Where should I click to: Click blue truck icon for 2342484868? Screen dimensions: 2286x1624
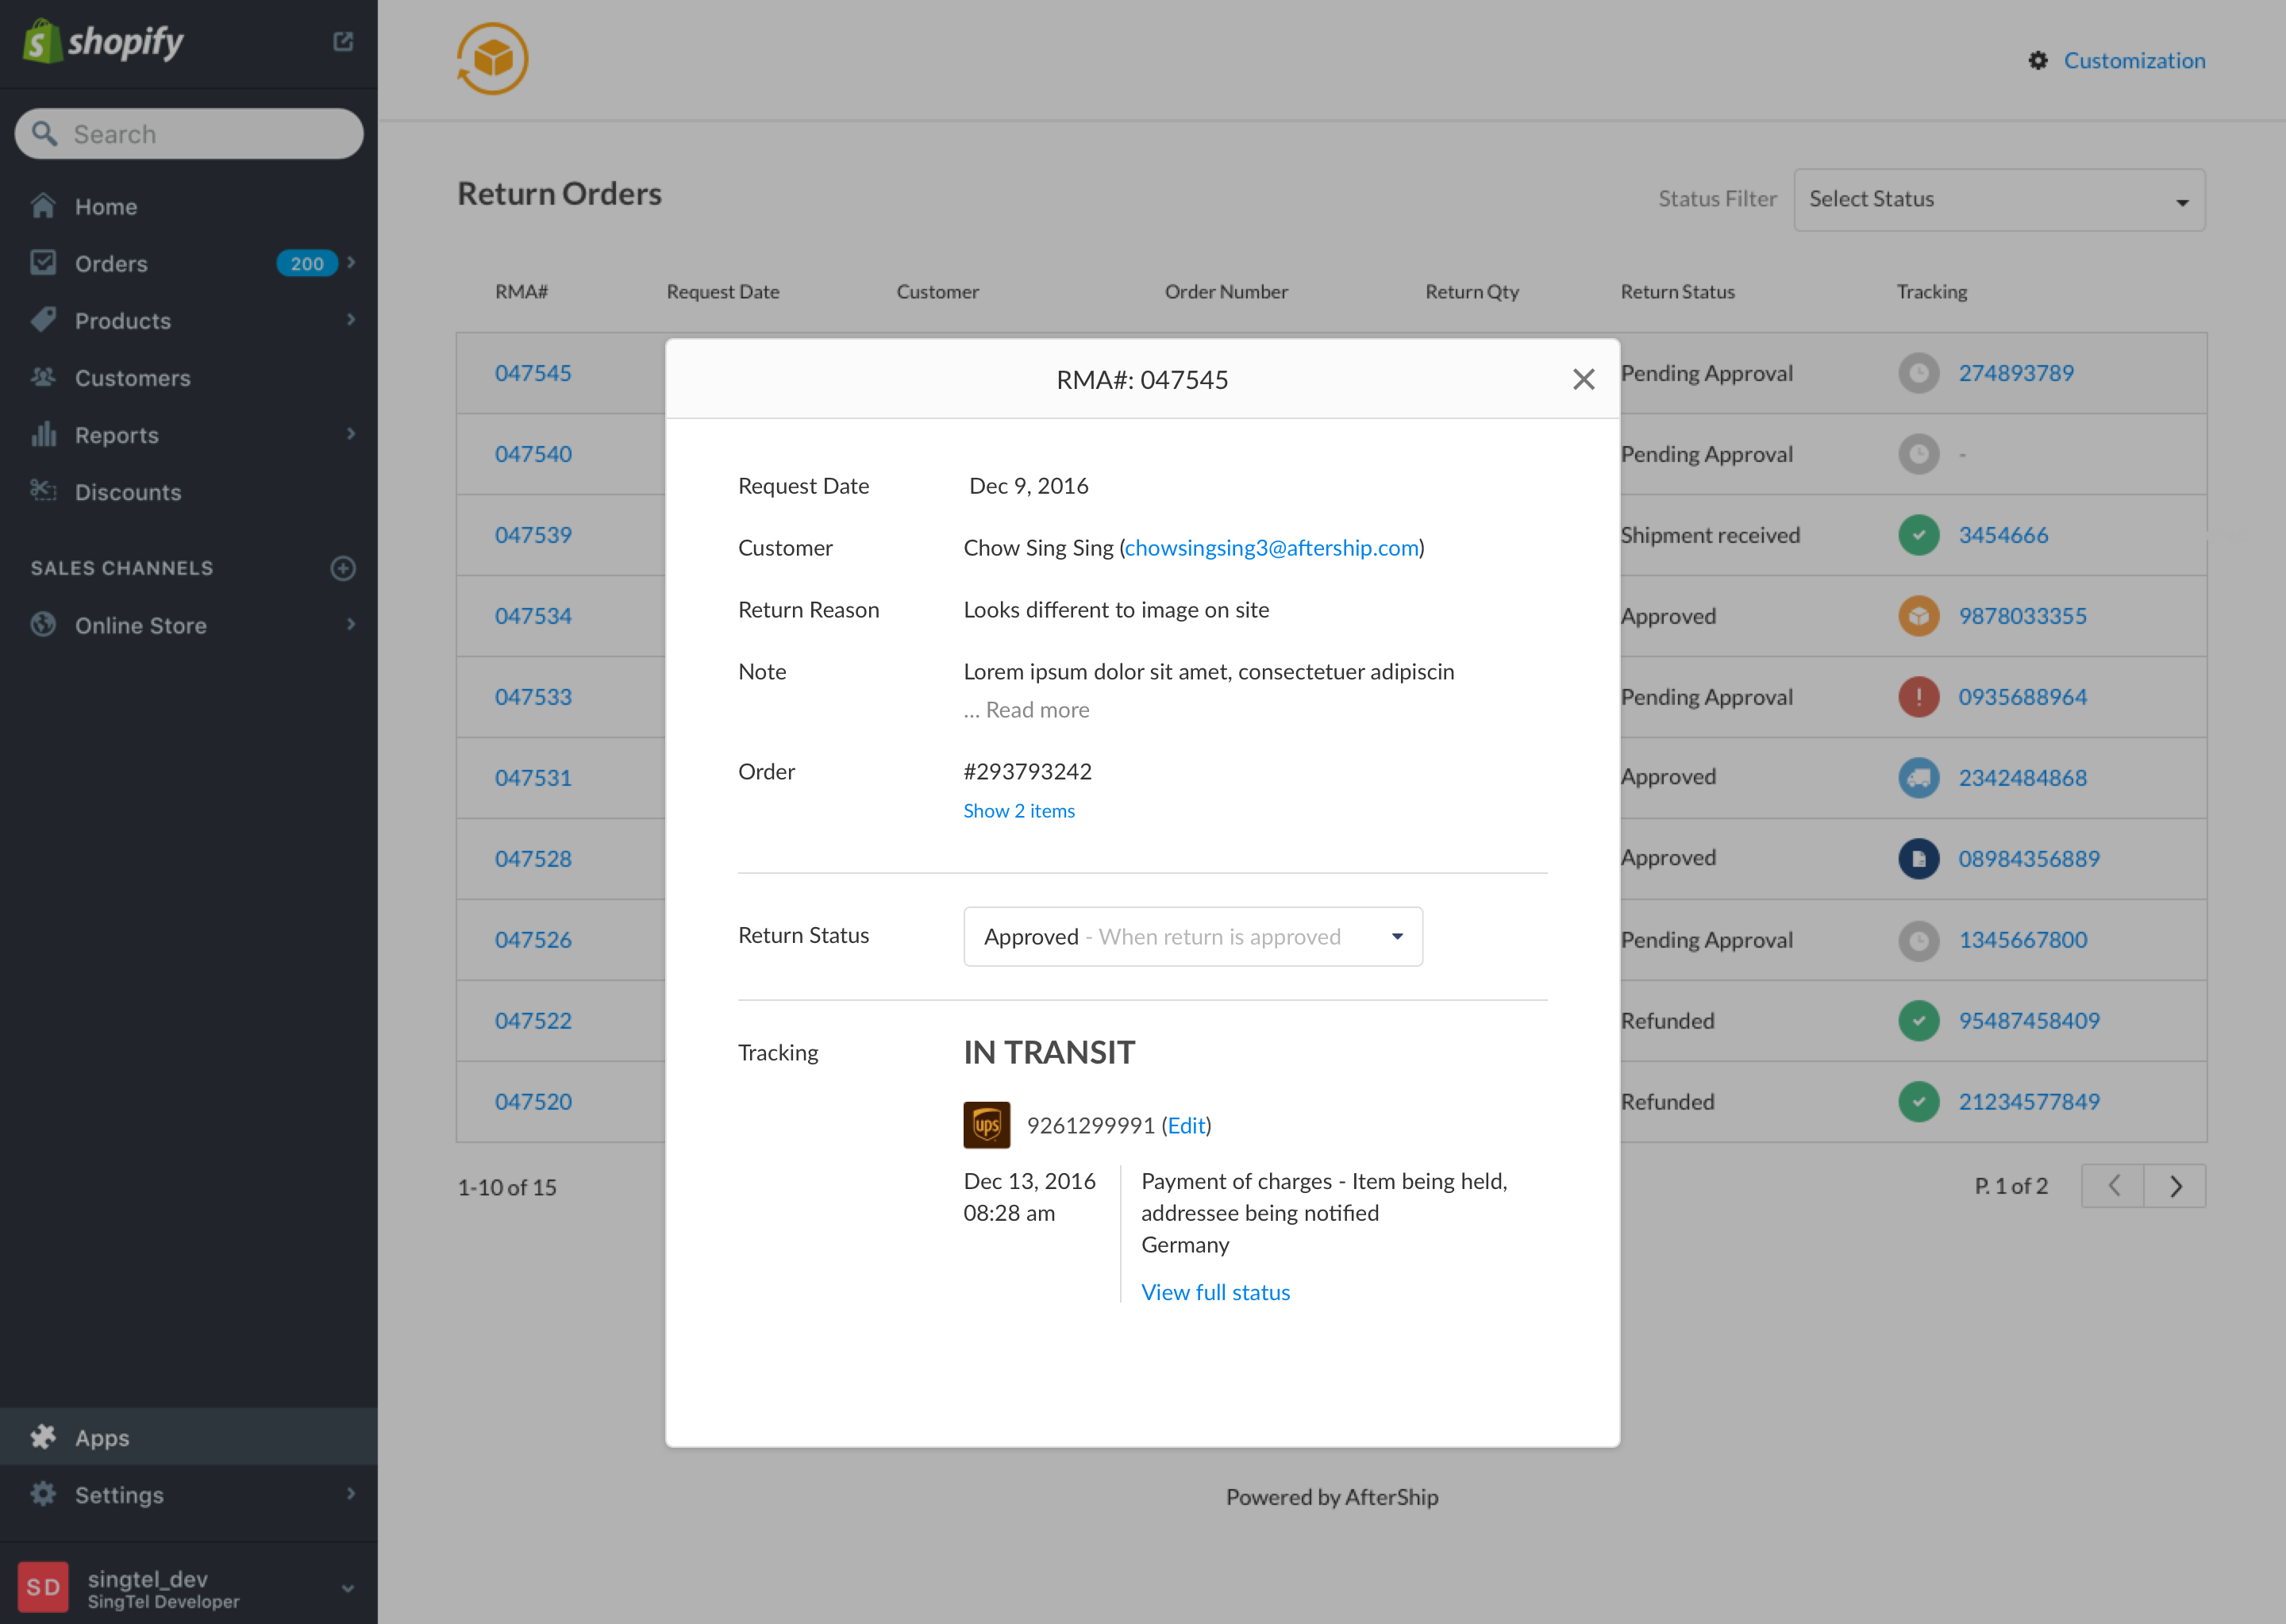tap(1918, 778)
